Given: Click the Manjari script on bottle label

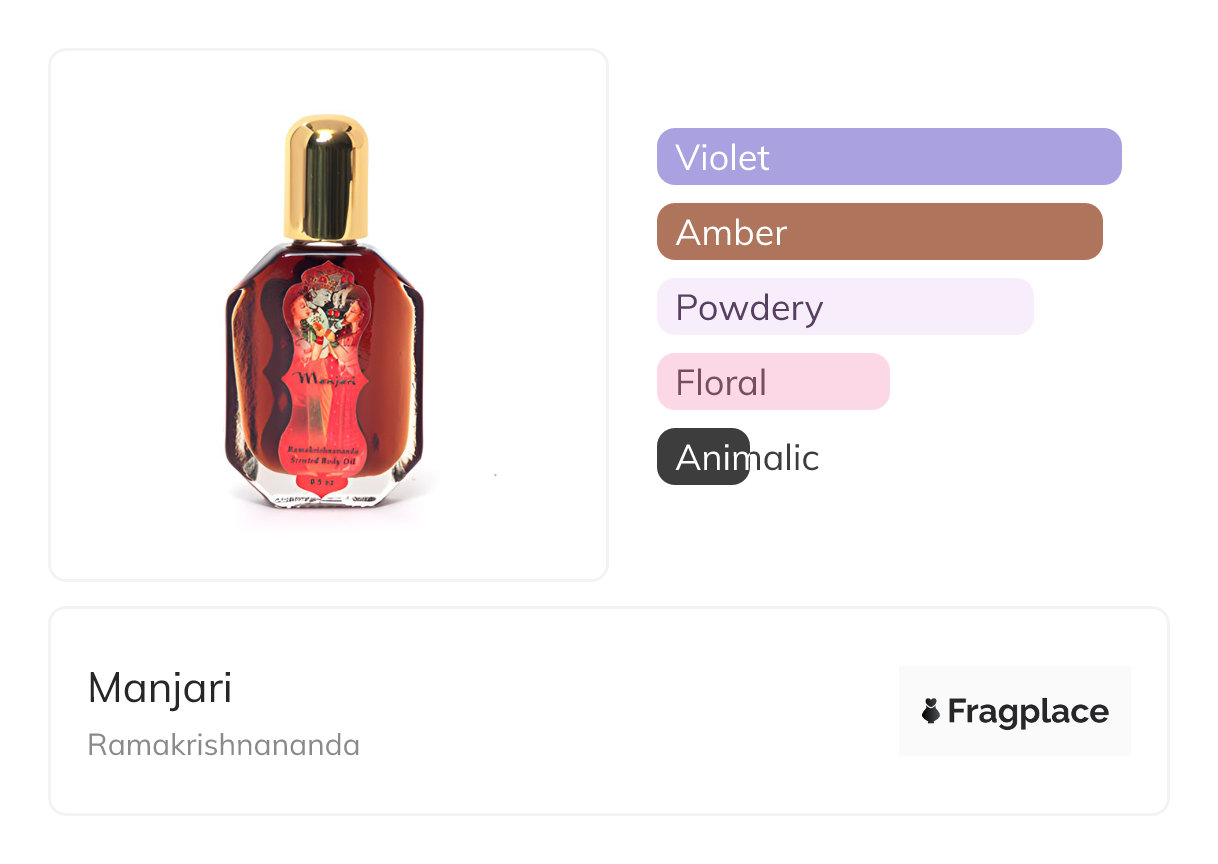Looking at the screenshot, I should [x=325, y=380].
